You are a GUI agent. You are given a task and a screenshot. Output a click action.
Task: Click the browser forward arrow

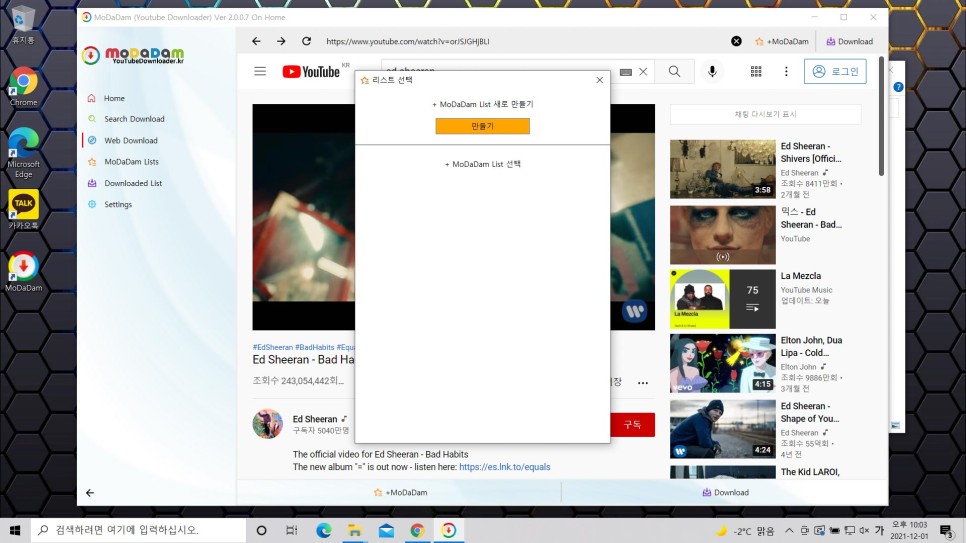click(281, 41)
